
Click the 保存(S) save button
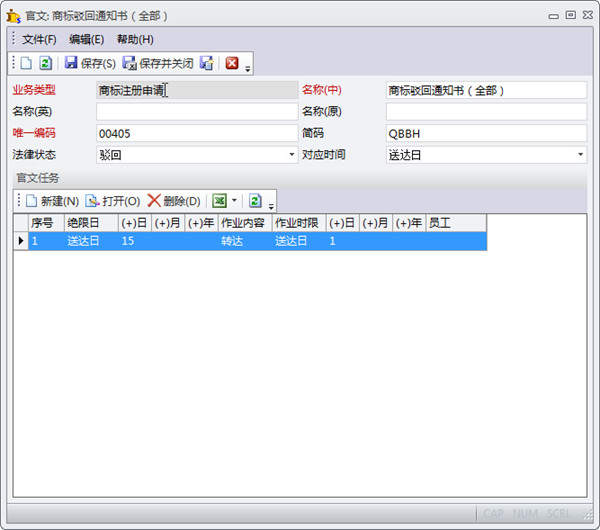[90, 63]
